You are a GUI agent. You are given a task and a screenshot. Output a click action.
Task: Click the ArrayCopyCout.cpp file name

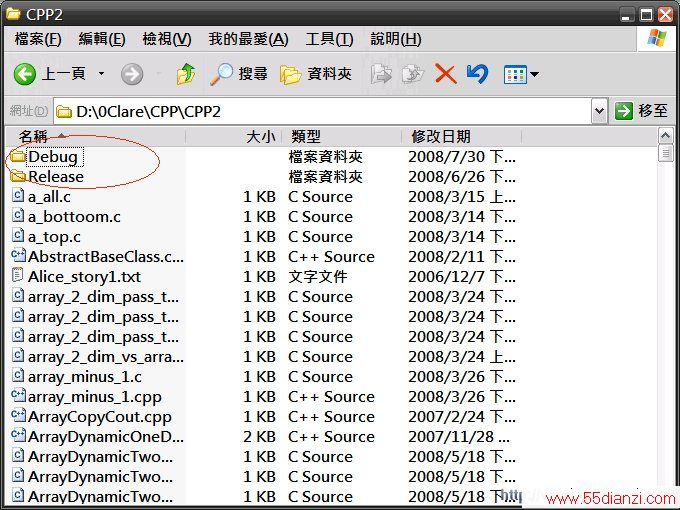tap(100, 417)
